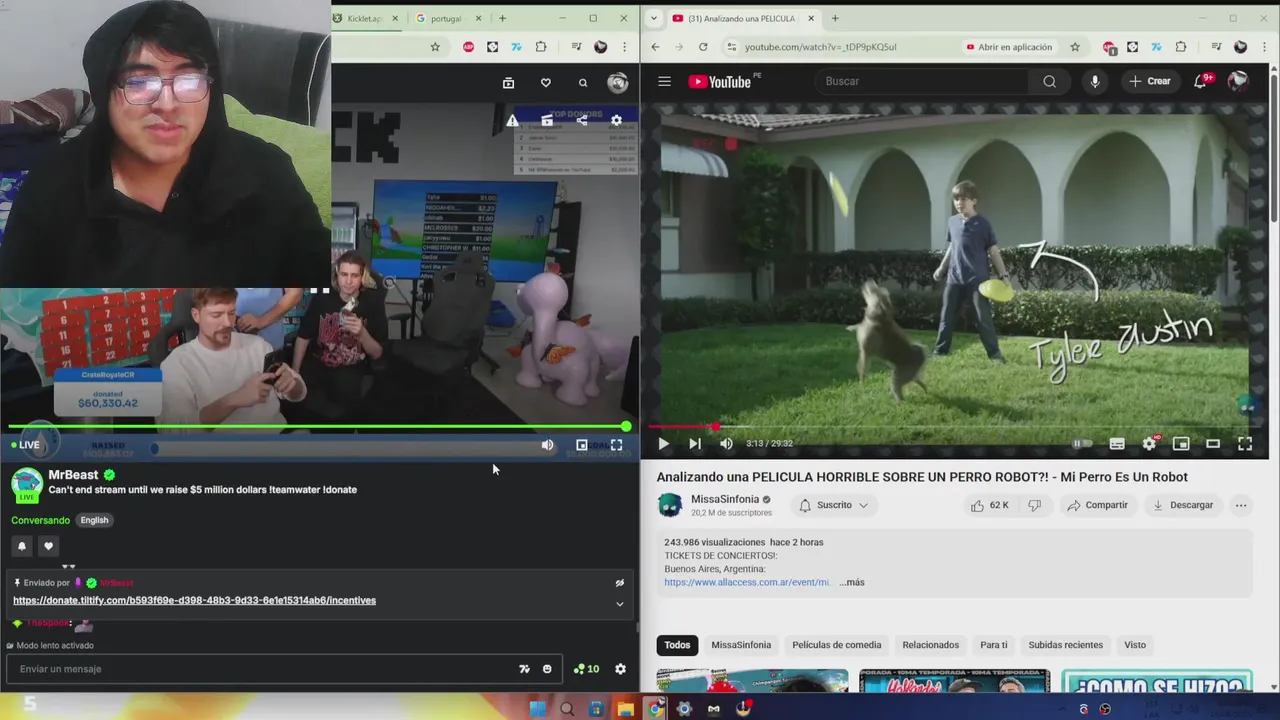Open Kick heart following icon in header
Image resolution: width=1280 pixels, height=720 pixels.
coord(545,83)
